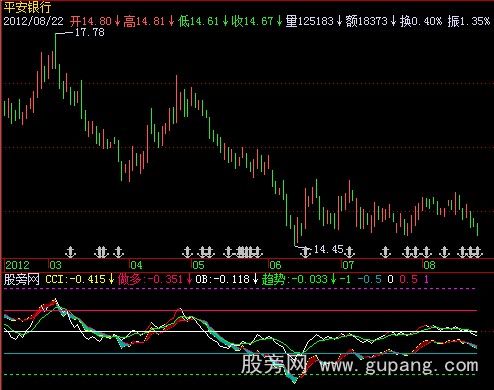
Task: Select the 2012 year marker on the time axis
Action: (17, 265)
